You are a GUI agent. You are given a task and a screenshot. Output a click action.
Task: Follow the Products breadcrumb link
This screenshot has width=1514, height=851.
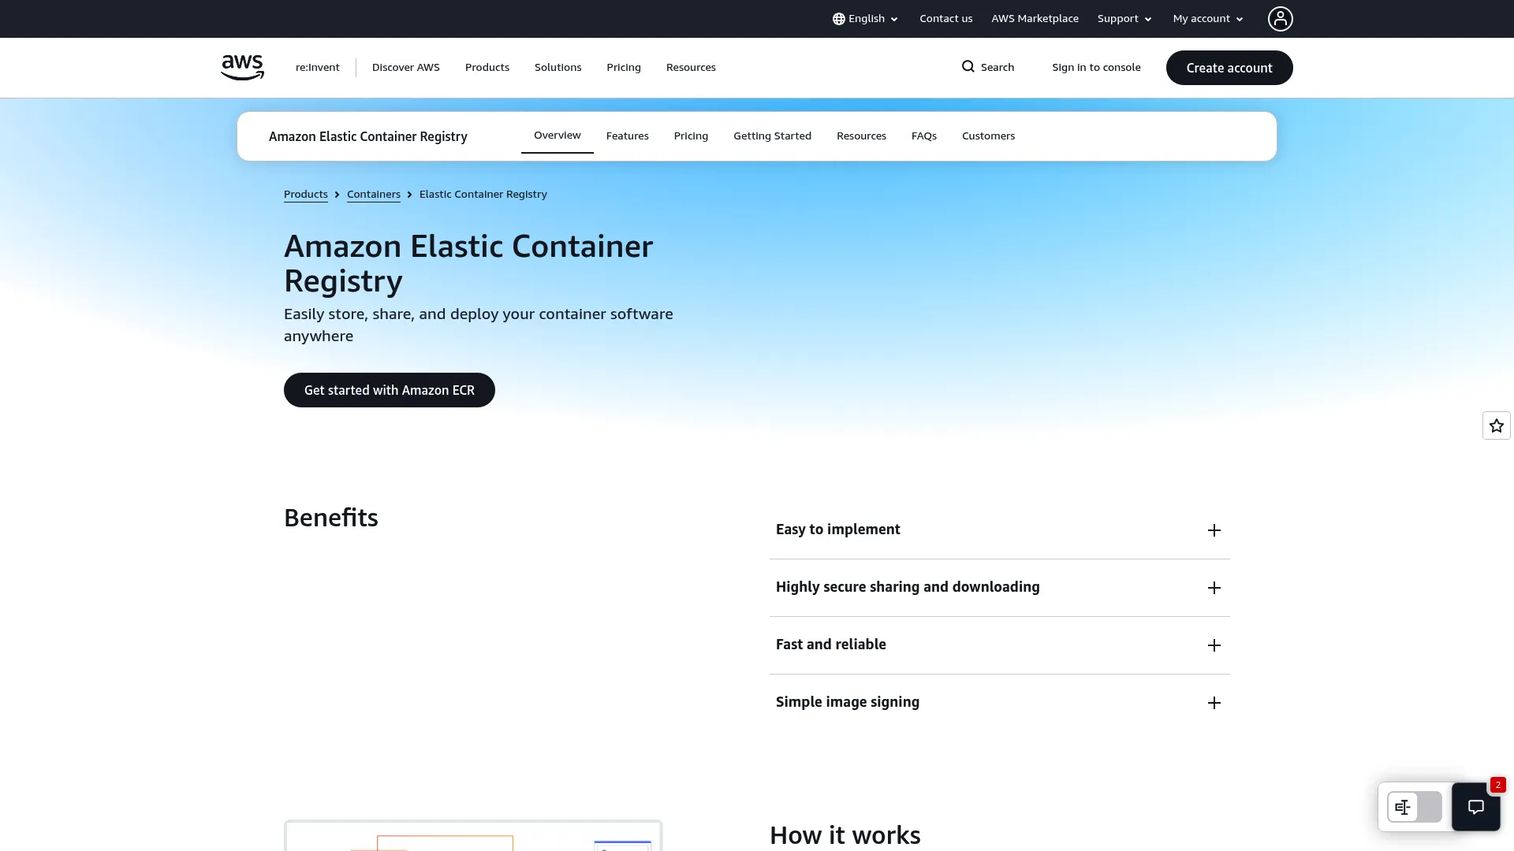click(306, 194)
